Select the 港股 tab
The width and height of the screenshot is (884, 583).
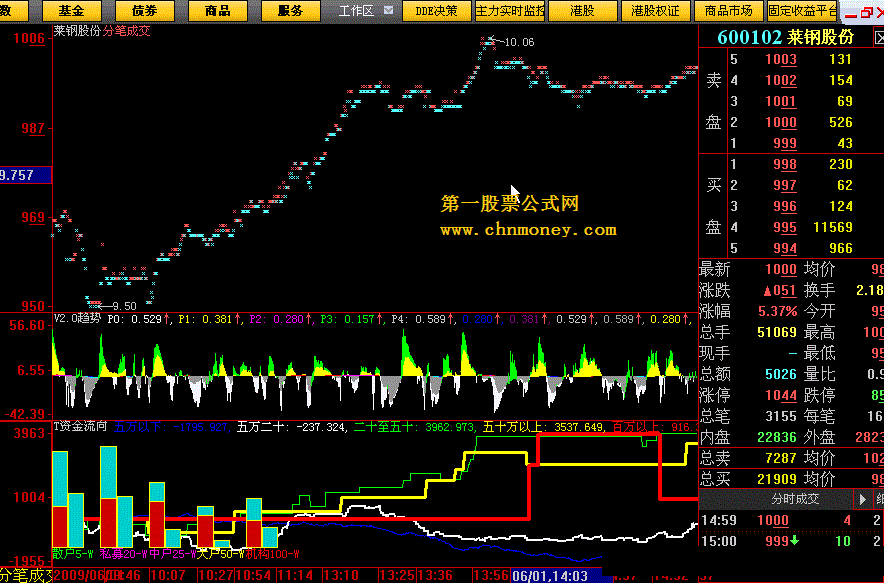pos(582,11)
